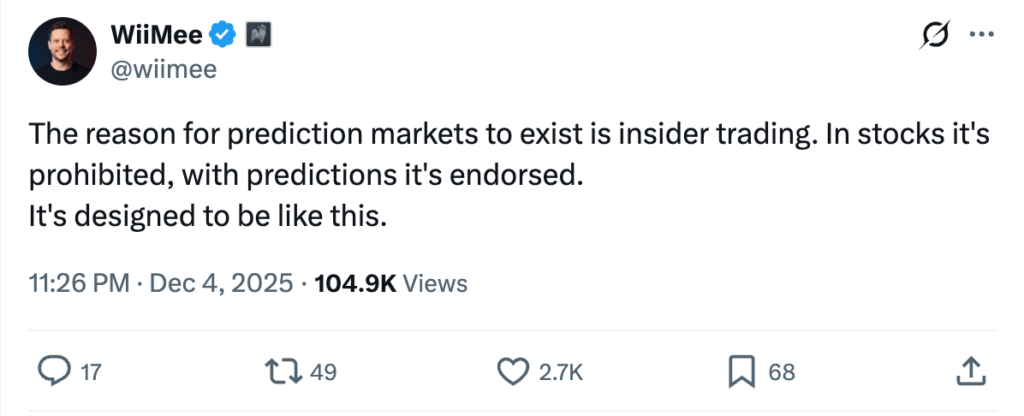The width and height of the screenshot is (1024, 416).
Task: Open the three-dot More options menu
Action: (982, 36)
